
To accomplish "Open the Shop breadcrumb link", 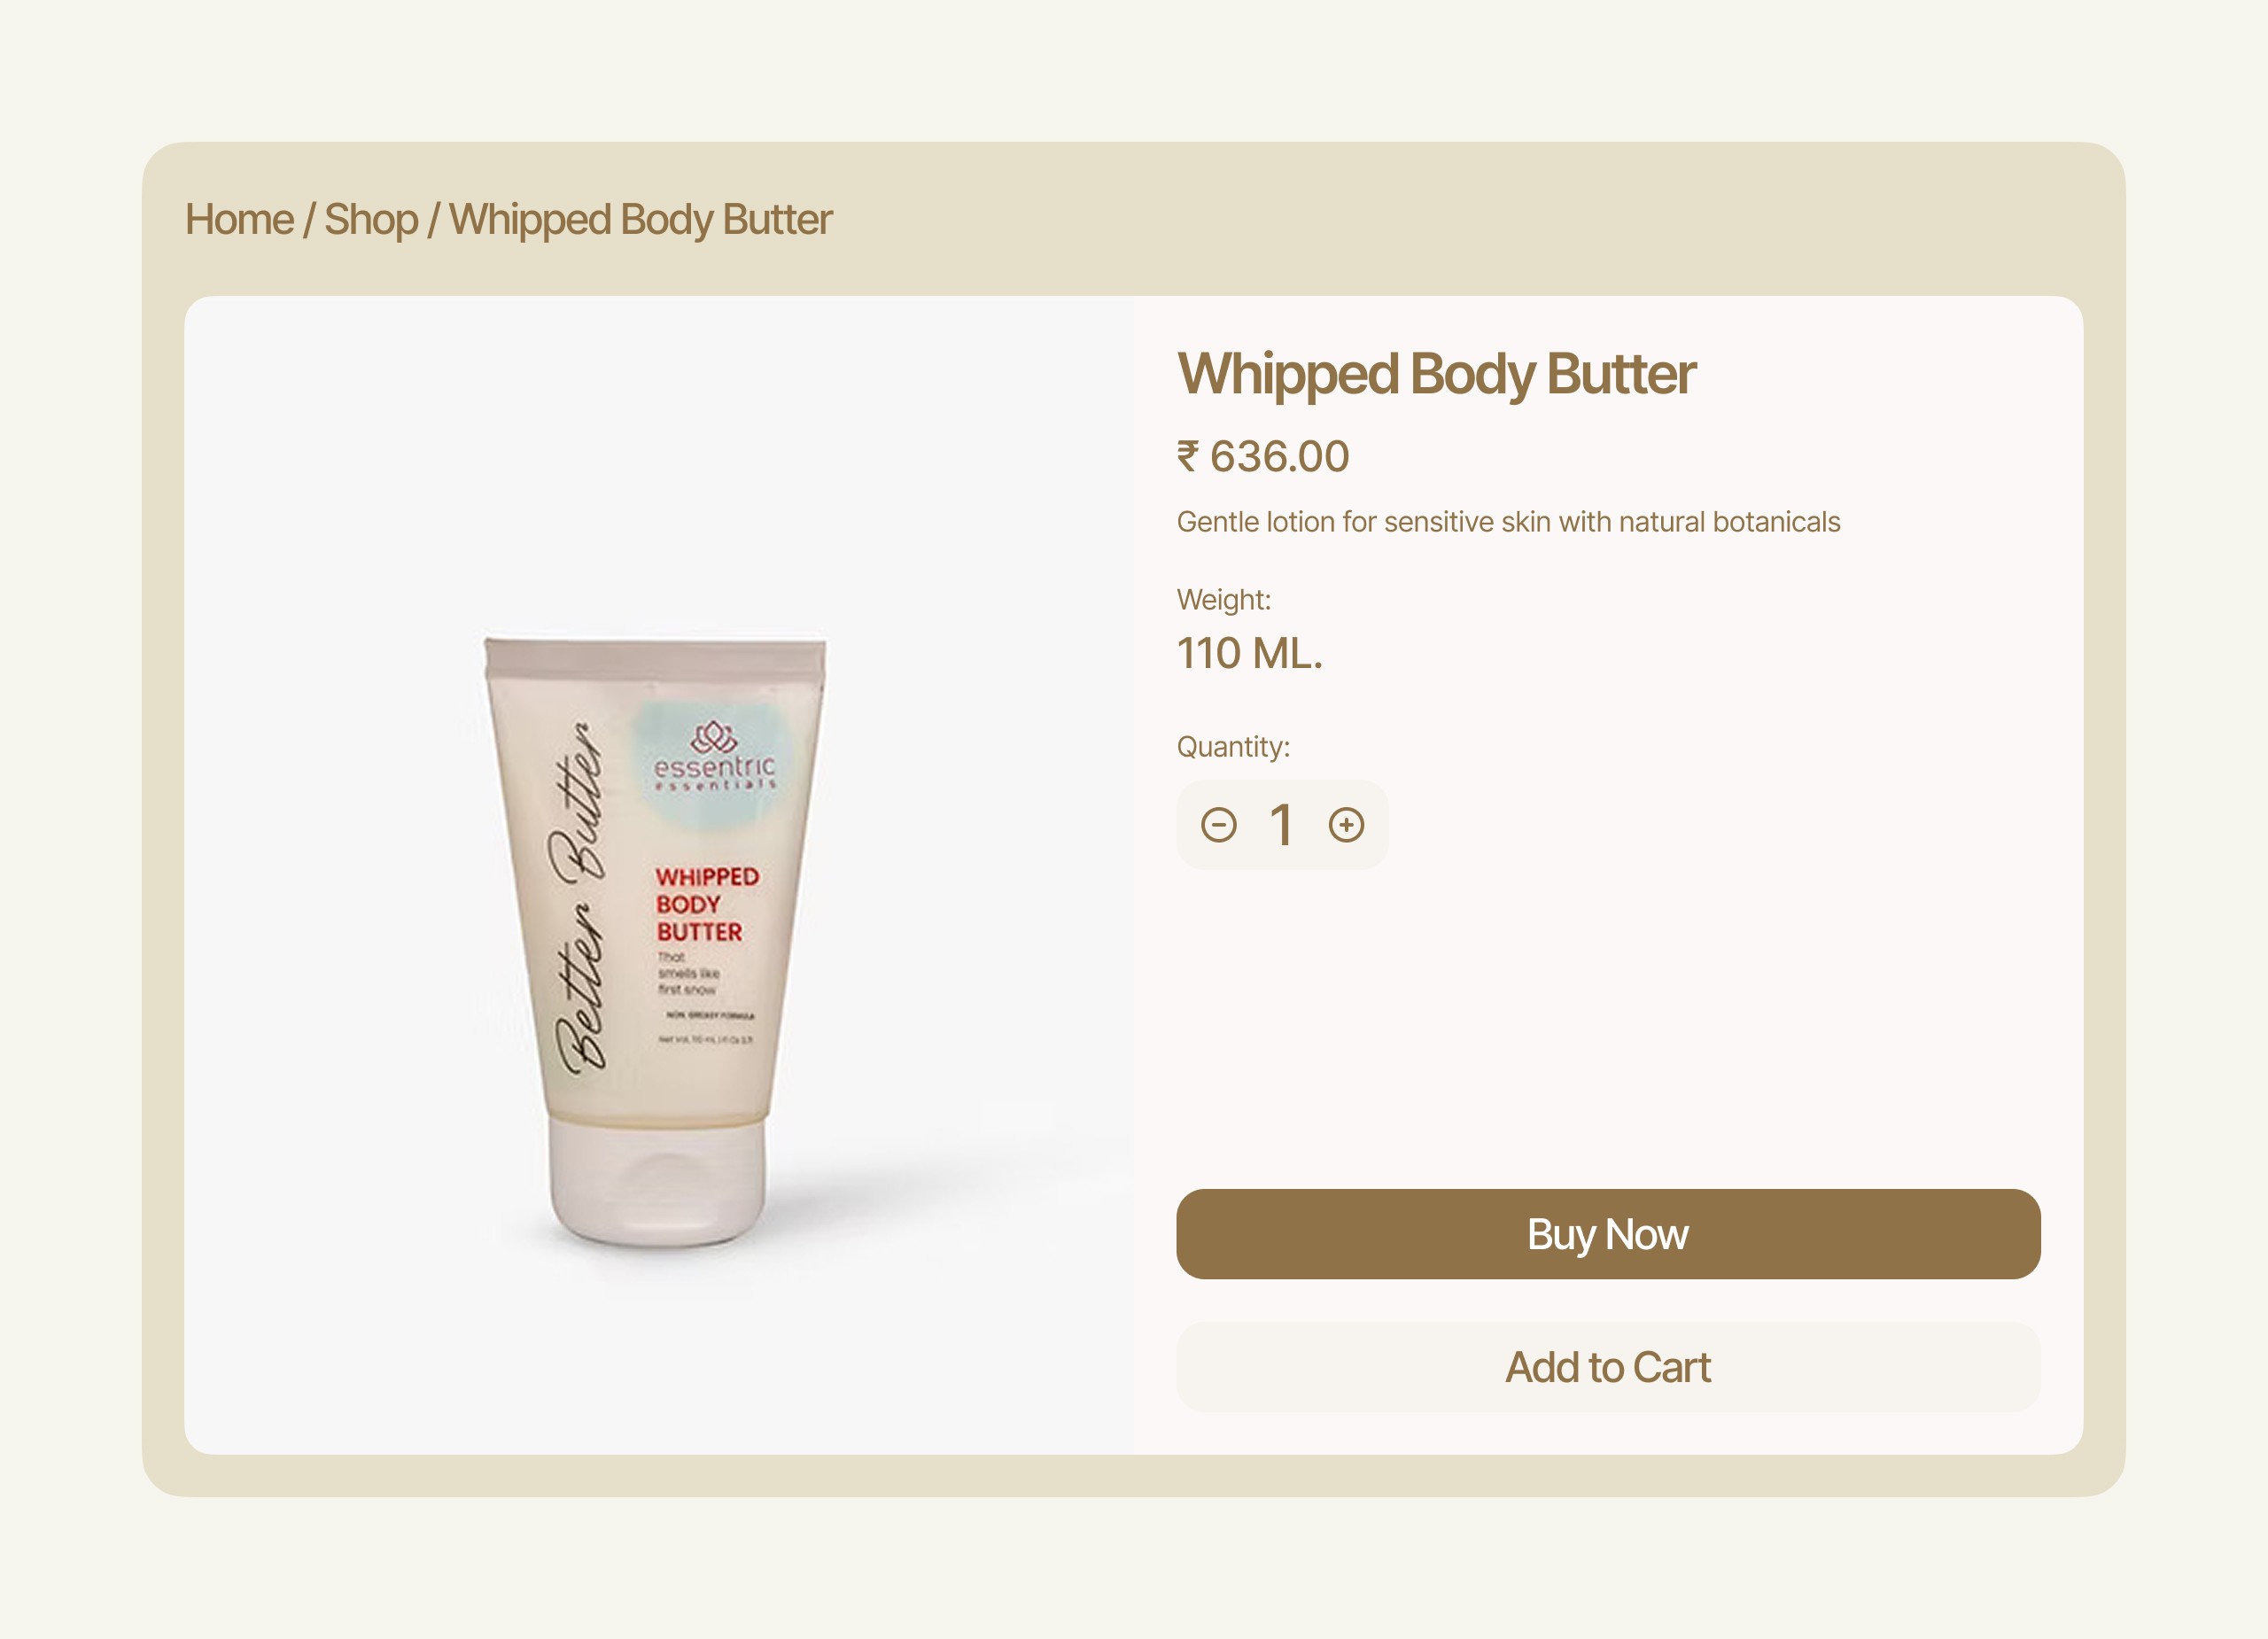I will [371, 220].
